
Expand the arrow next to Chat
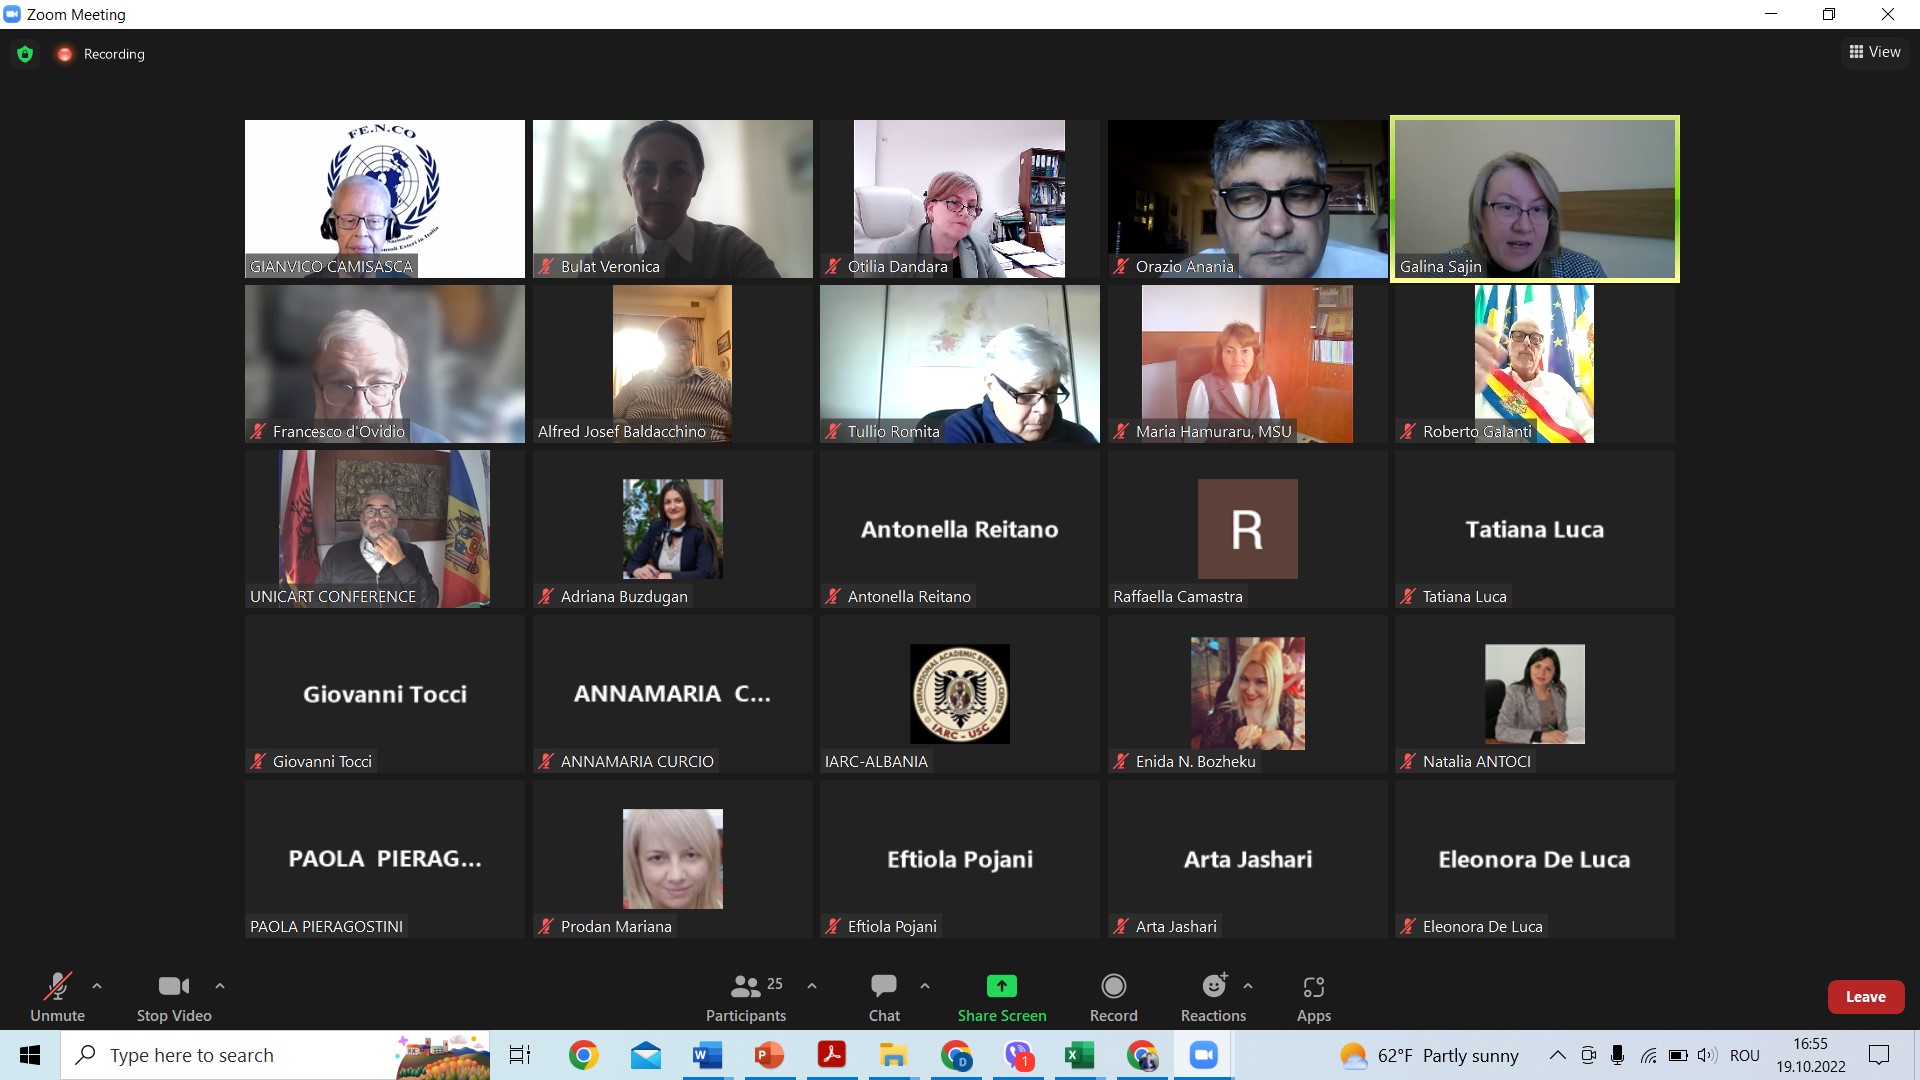pos(925,986)
